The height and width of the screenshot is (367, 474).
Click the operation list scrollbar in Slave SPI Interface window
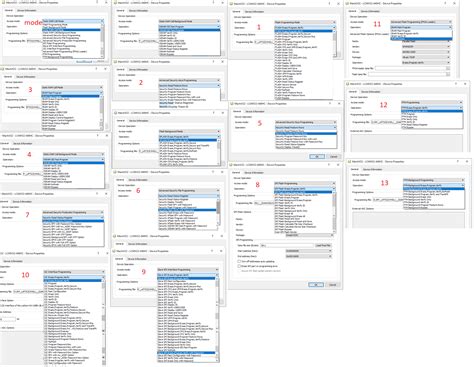pyautogui.click(x=218, y=320)
